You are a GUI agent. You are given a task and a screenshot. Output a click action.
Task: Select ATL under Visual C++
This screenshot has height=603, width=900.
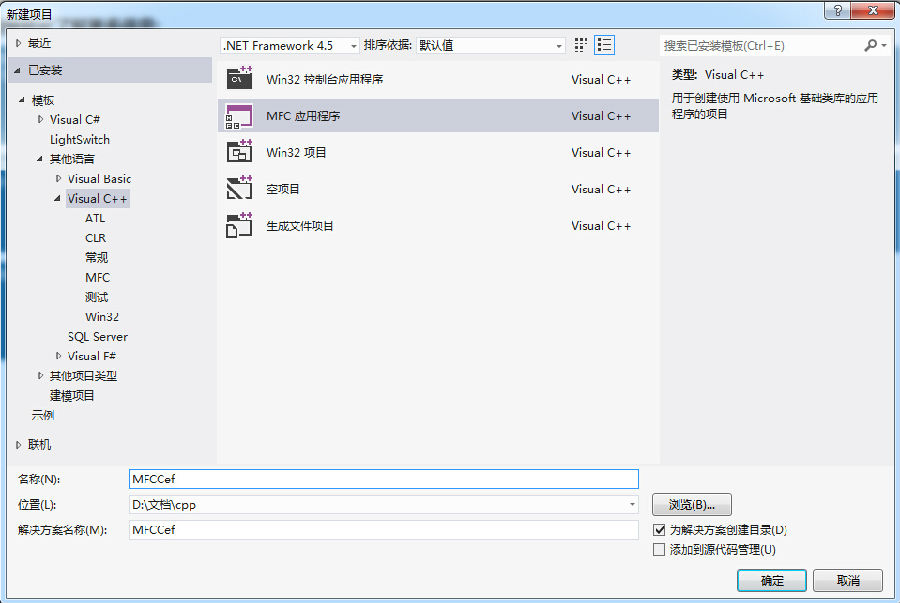tap(95, 218)
